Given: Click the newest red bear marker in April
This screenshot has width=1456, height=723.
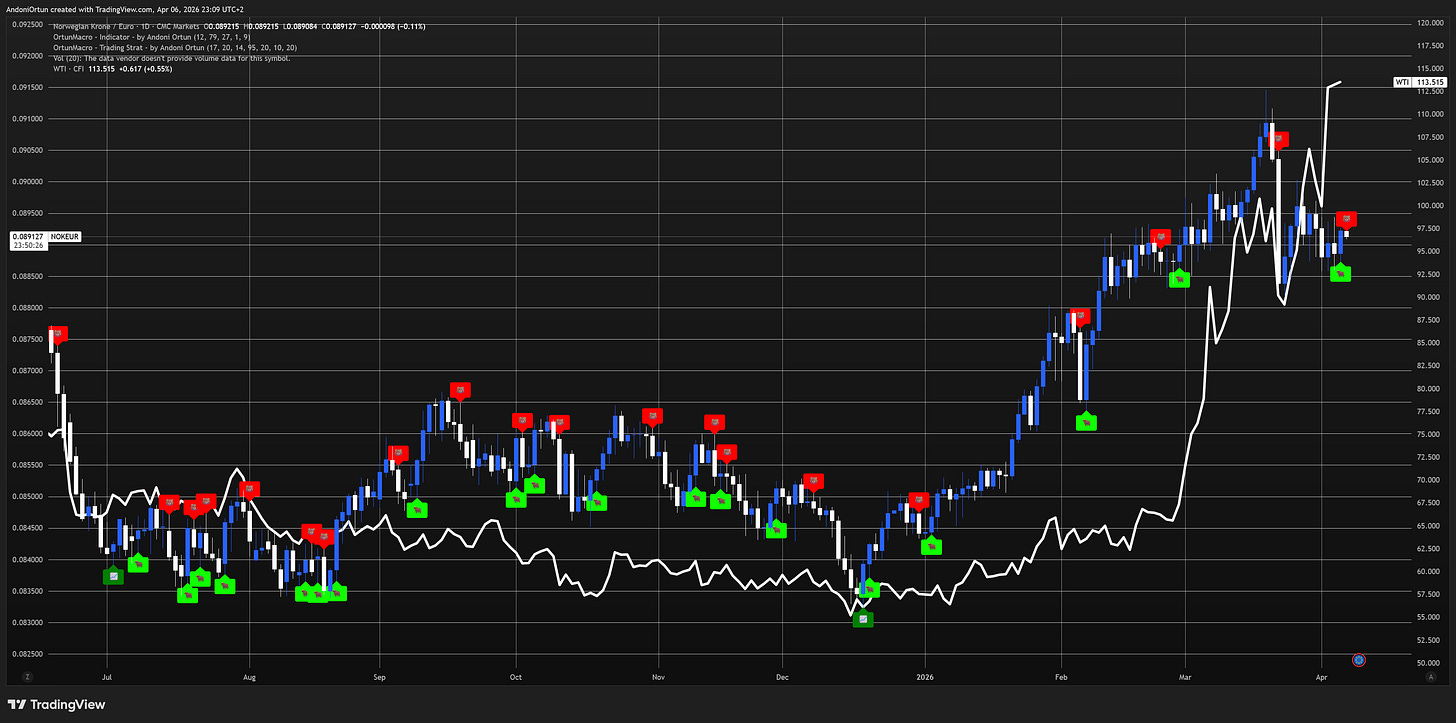Looking at the screenshot, I should click(x=1346, y=218).
